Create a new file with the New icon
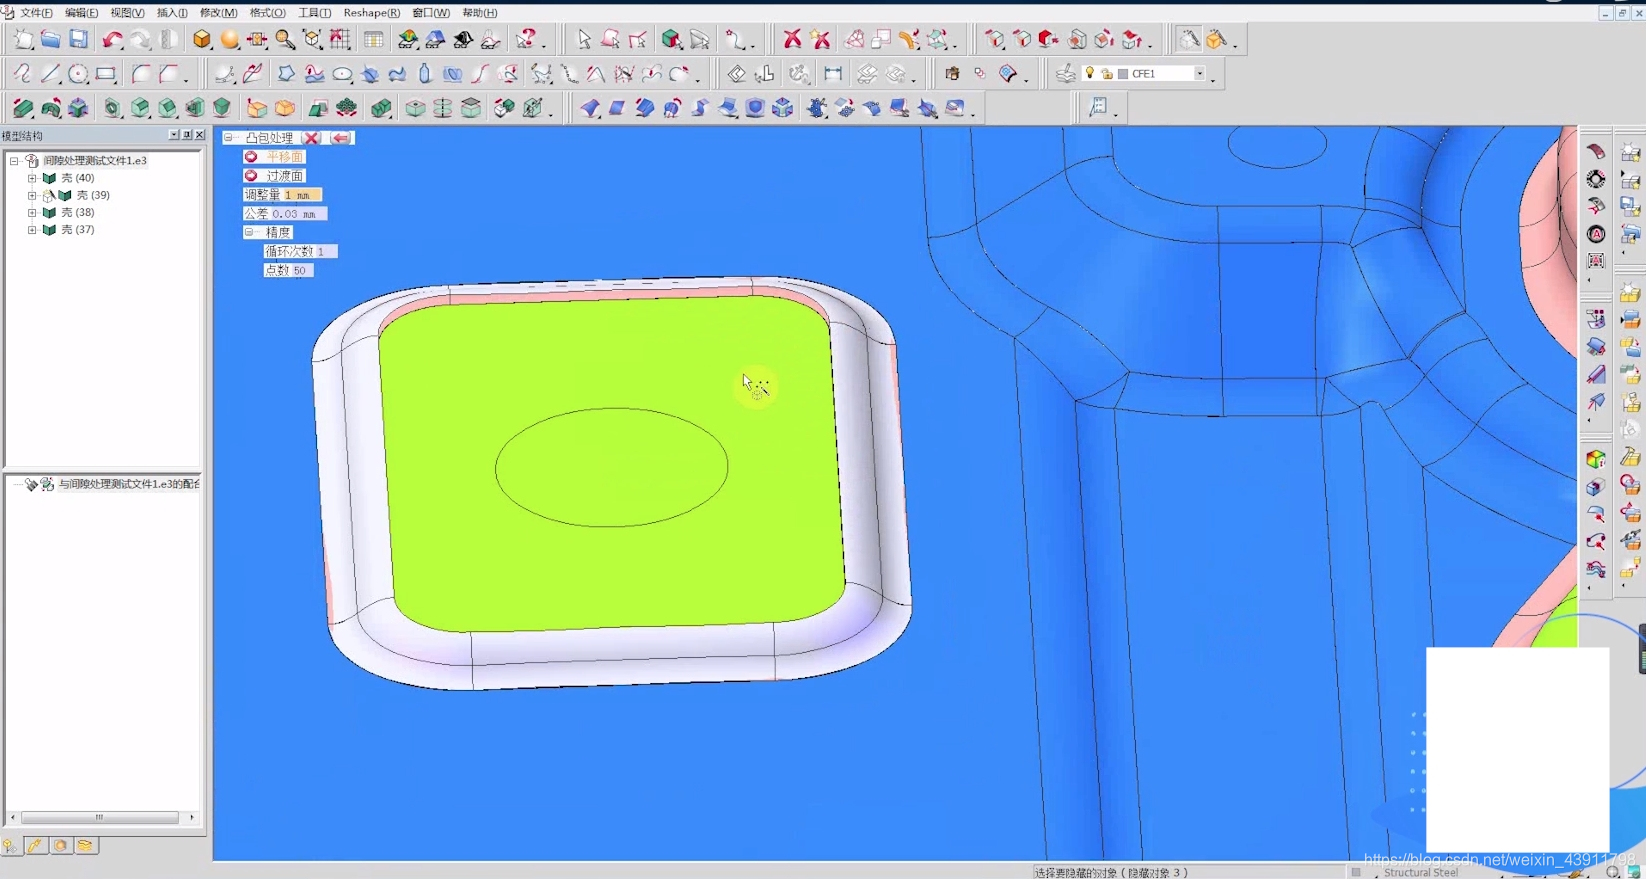 tap(22, 40)
